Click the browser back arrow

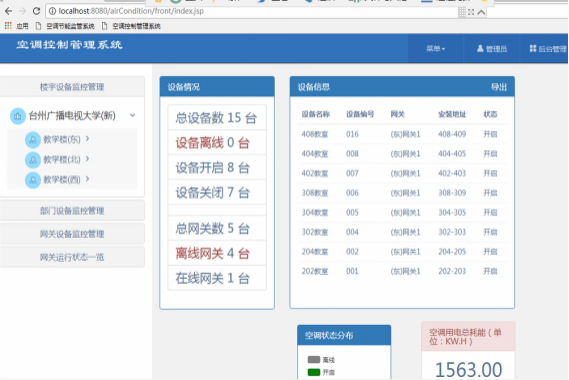click(x=8, y=11)
